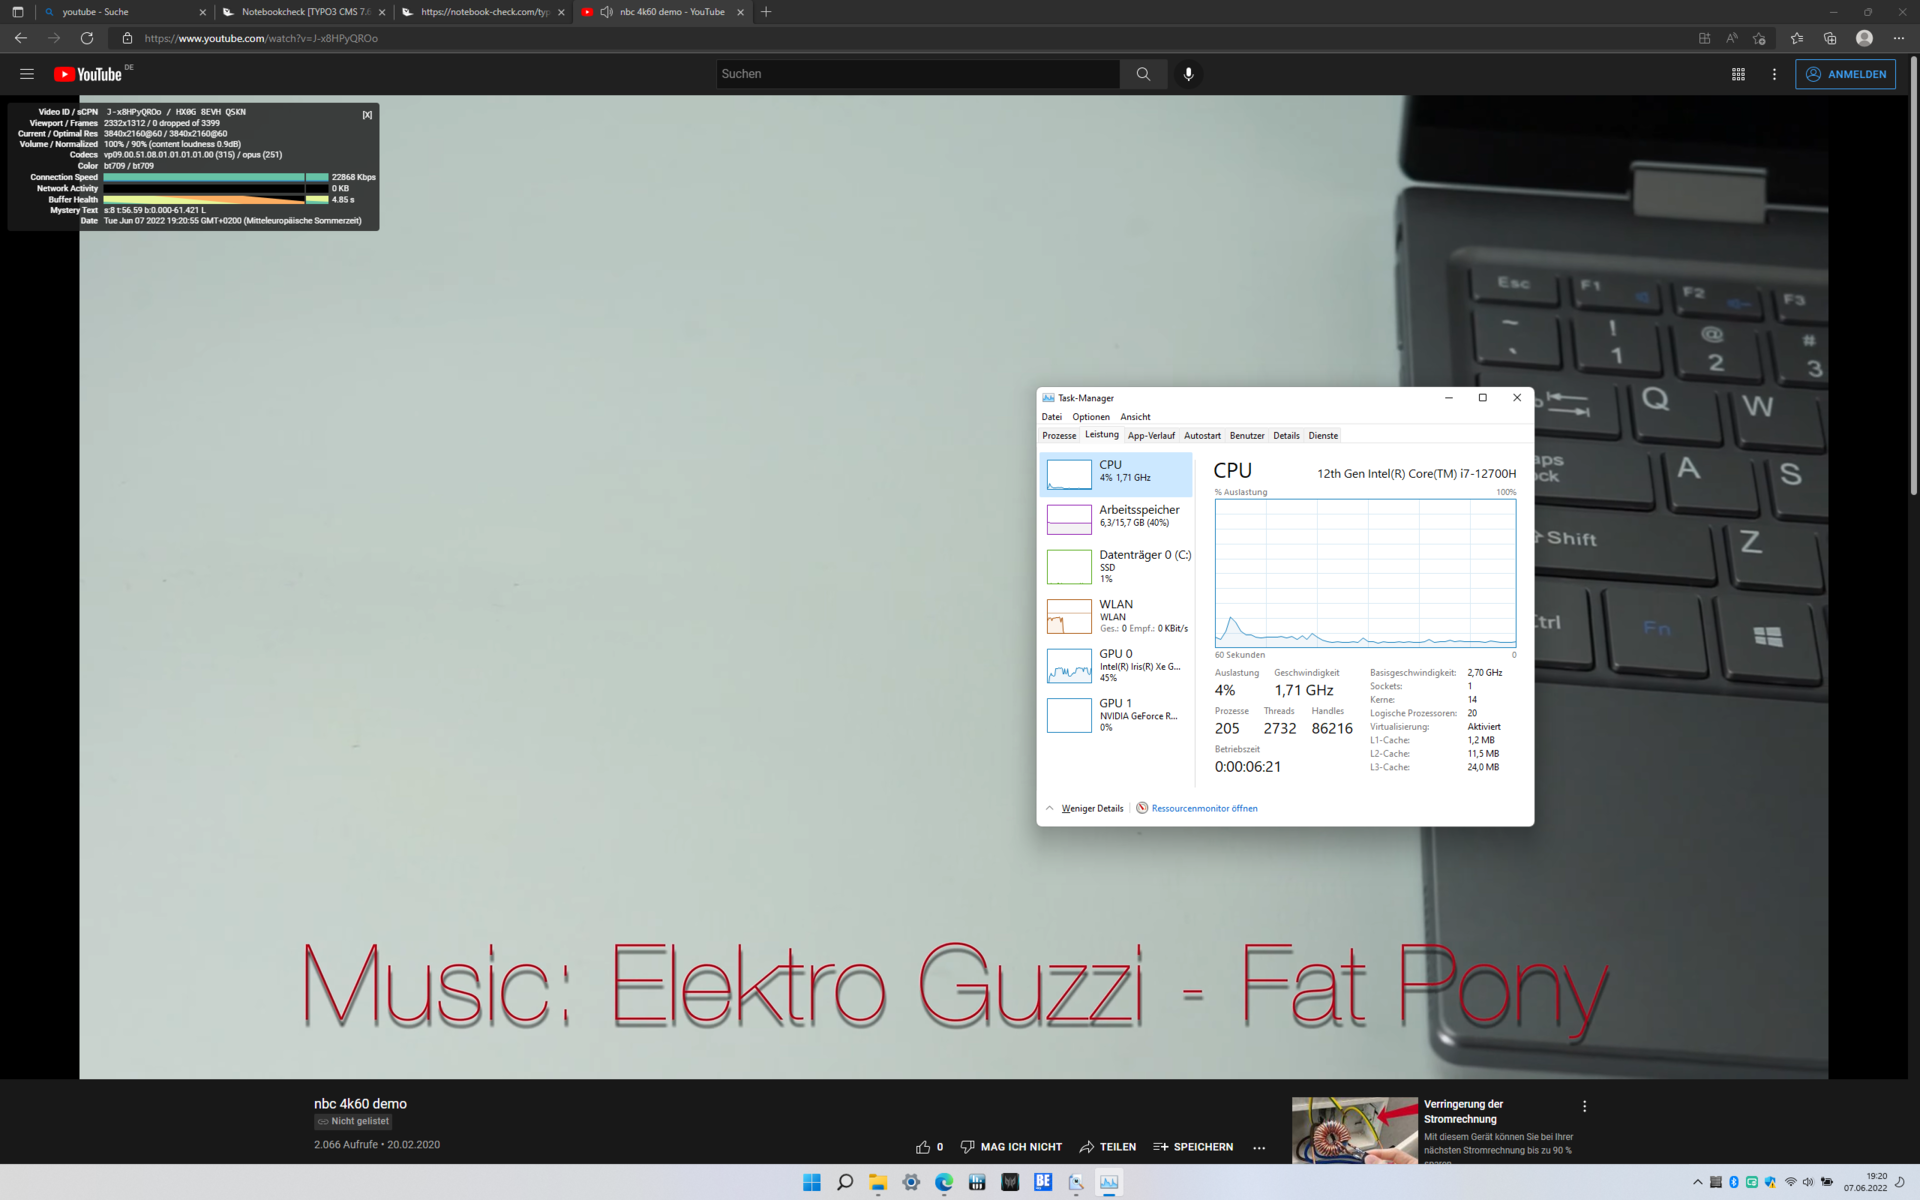Open YouTube settings three-dot menu
The height and width of the screenshot is (1200, 1920).
pyautogui.click(x=1774, y=74)
